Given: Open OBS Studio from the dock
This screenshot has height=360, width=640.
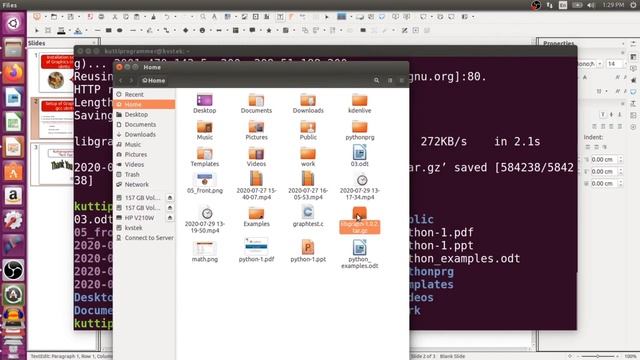Looking at the screenshot, I should (13, 270).
